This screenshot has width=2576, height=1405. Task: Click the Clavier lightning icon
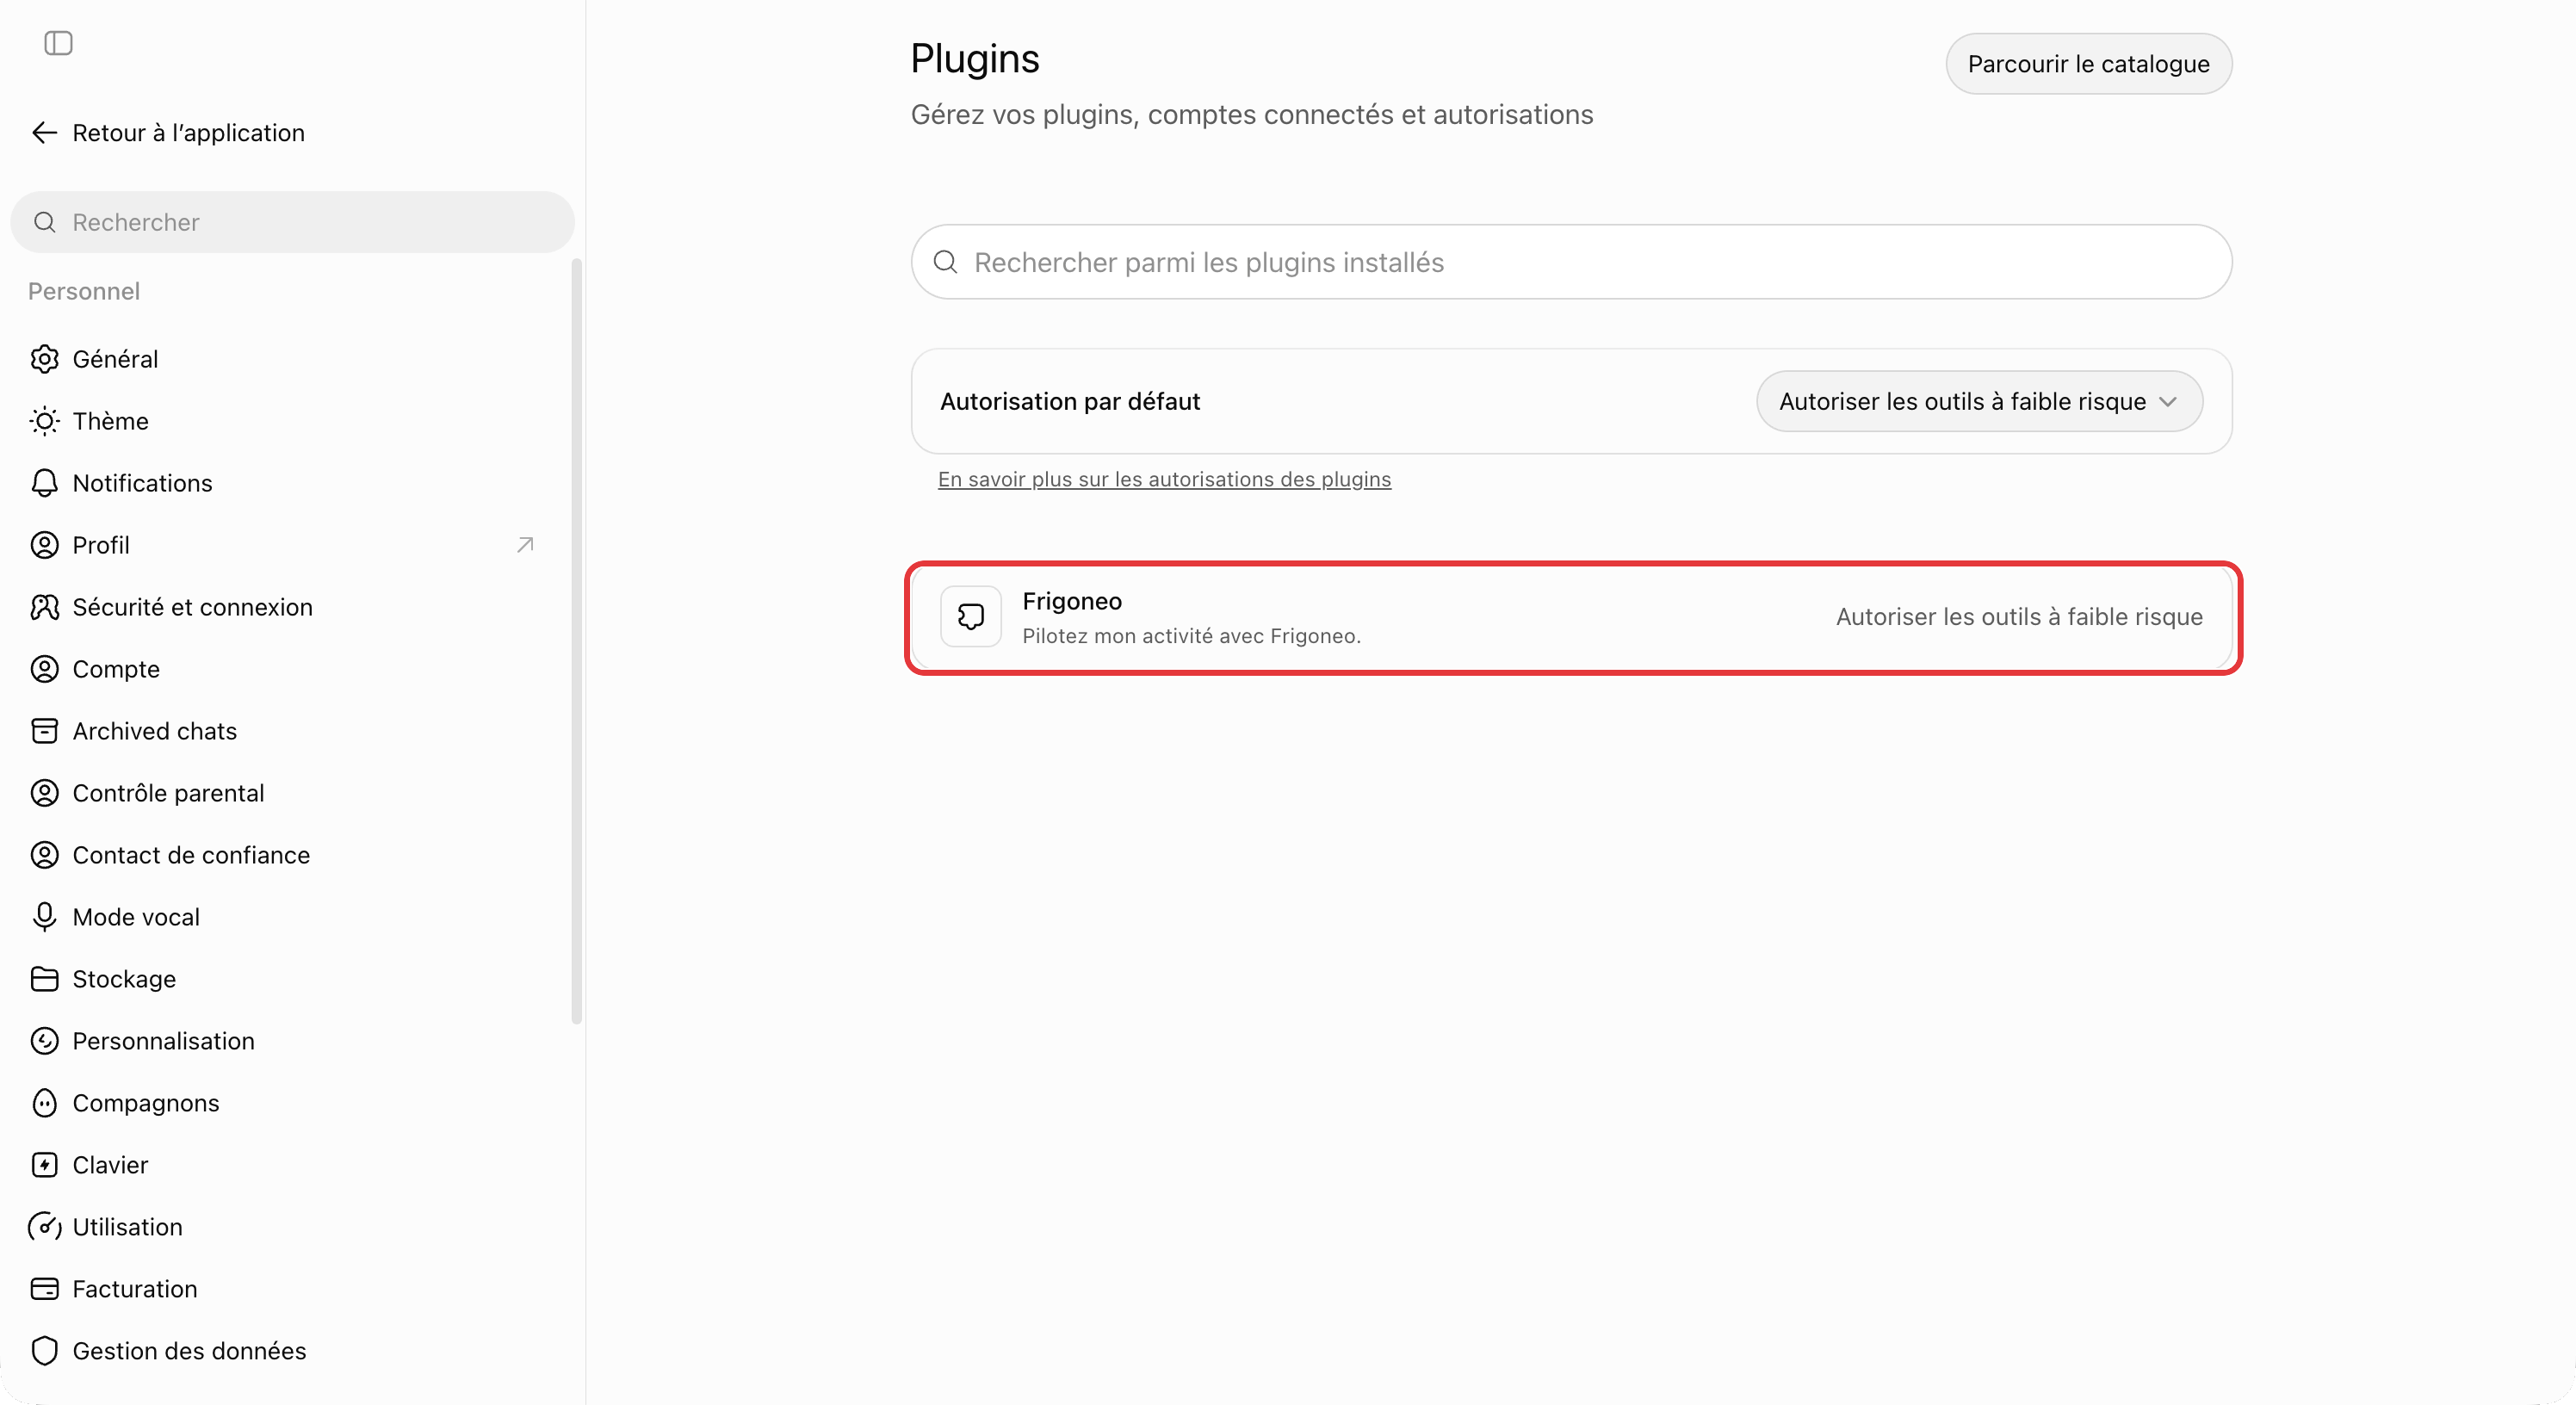click(44, 1165)
